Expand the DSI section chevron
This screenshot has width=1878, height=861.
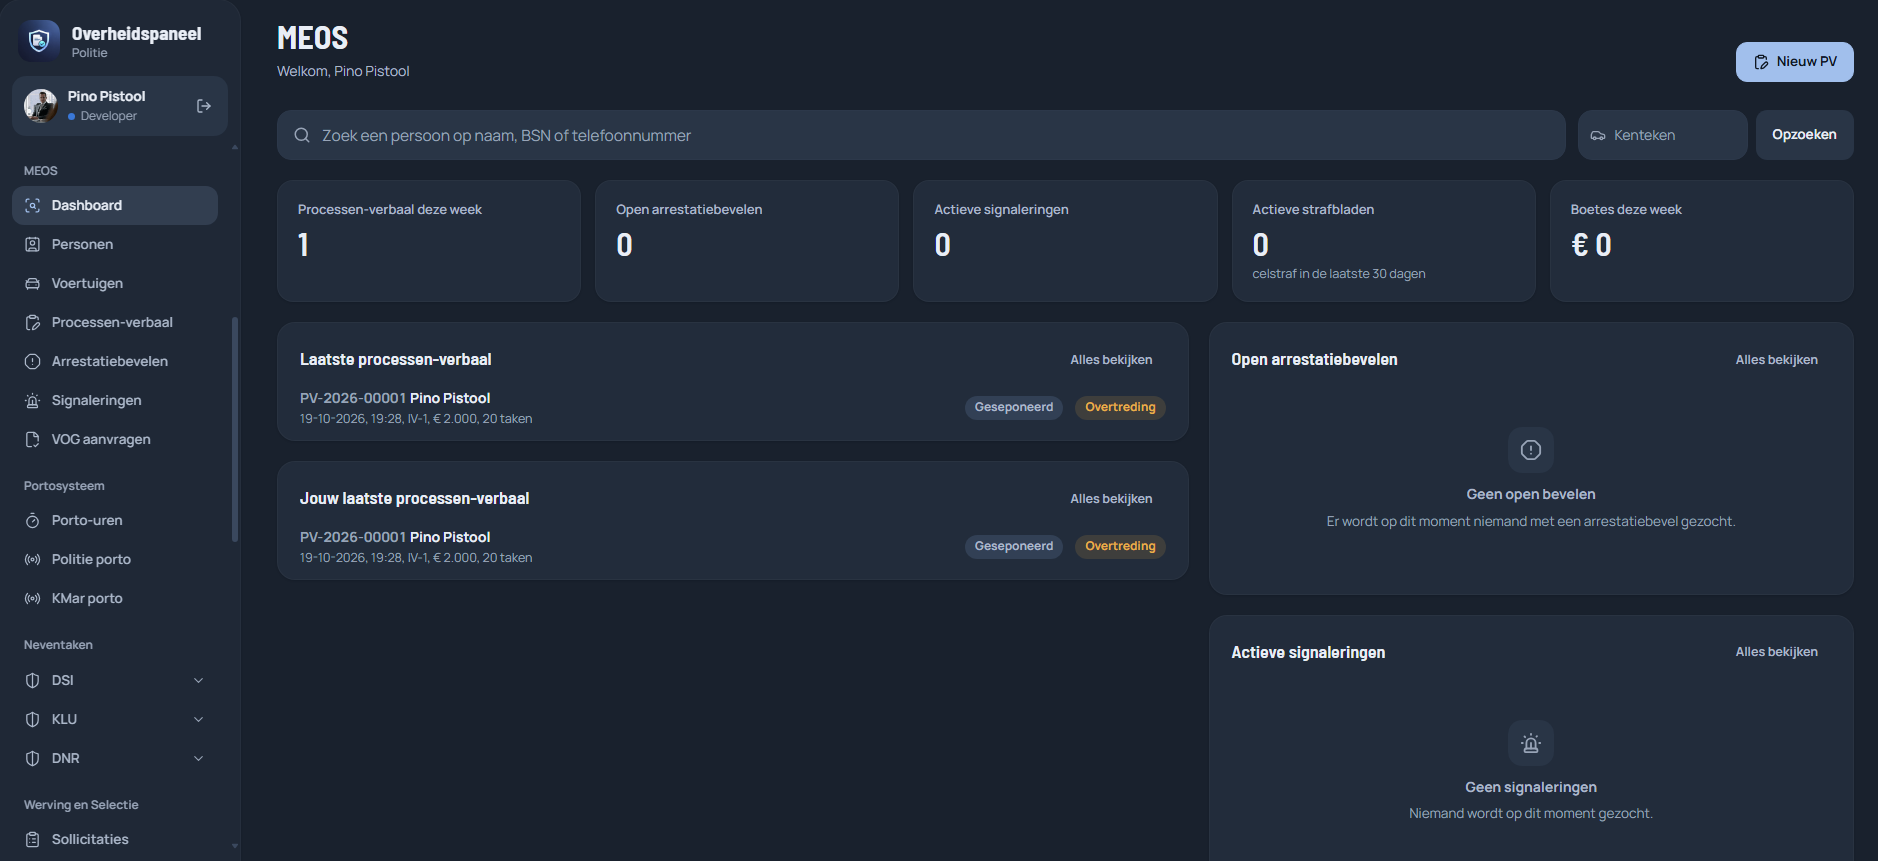click(198, 680)
